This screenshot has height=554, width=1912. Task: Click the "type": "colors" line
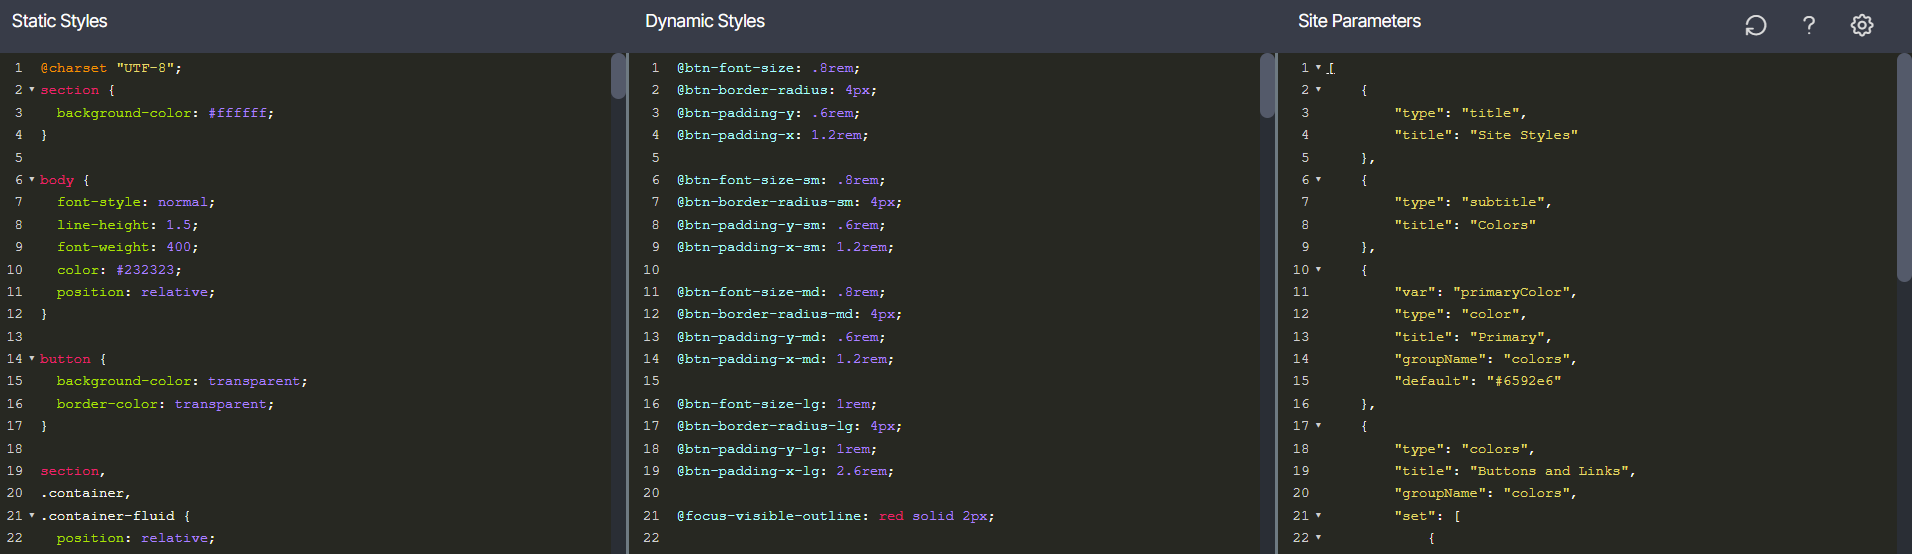(x=1465, y=449)
